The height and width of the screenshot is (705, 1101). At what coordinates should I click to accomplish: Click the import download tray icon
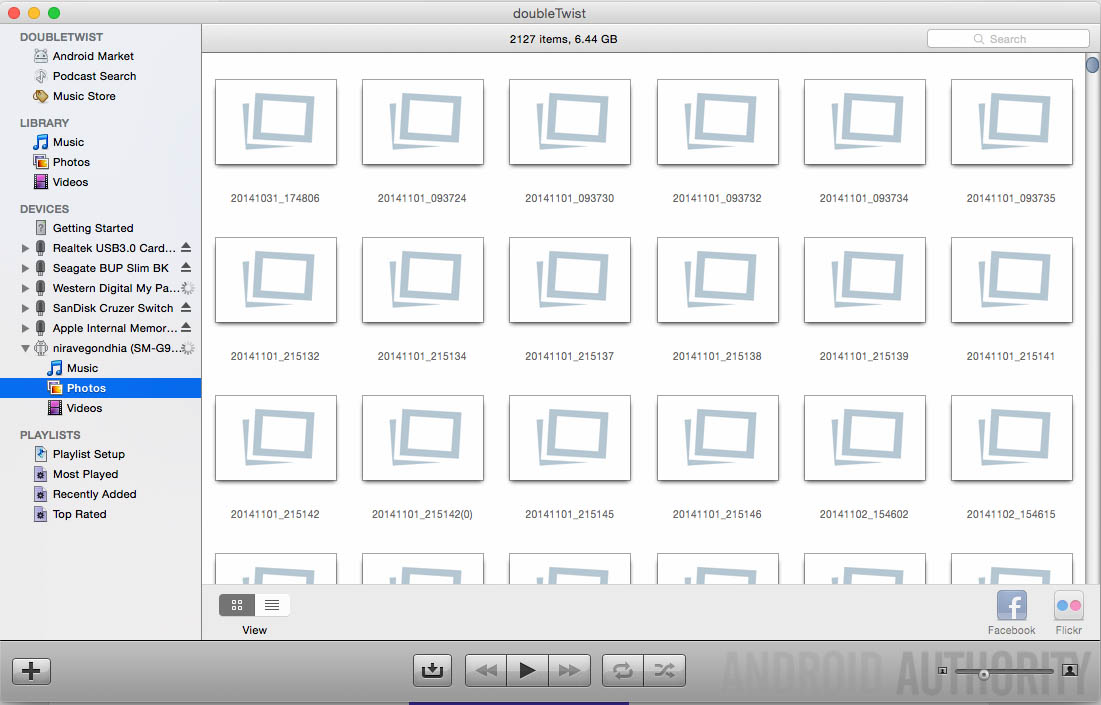pos(432,670)
